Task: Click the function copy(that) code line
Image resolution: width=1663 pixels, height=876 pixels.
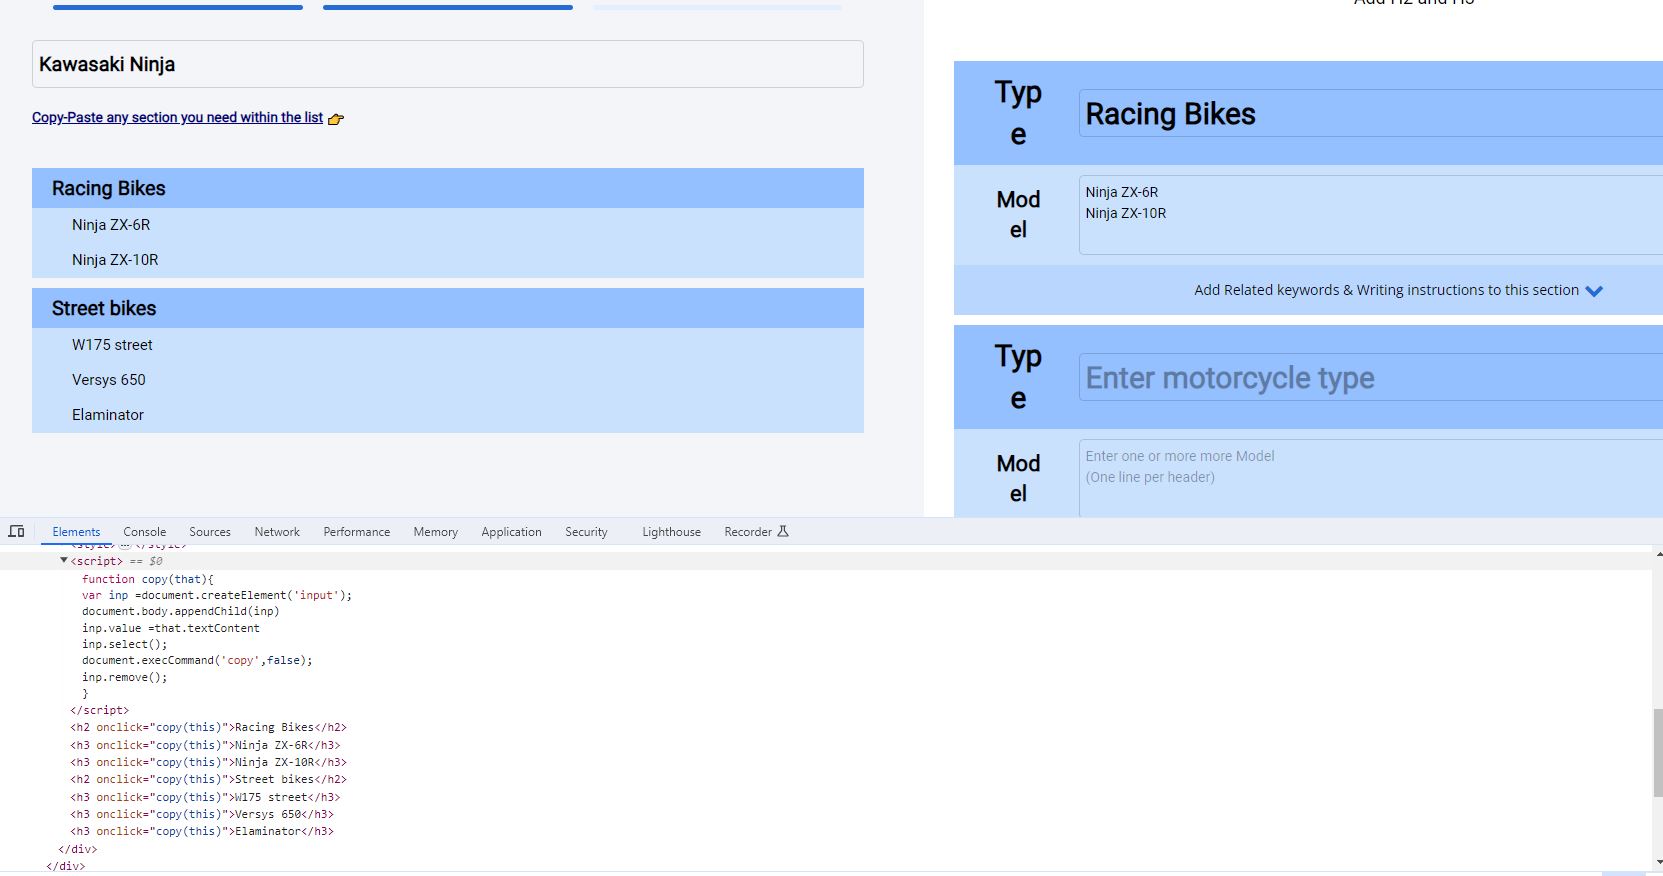Action: click(148, 579)
